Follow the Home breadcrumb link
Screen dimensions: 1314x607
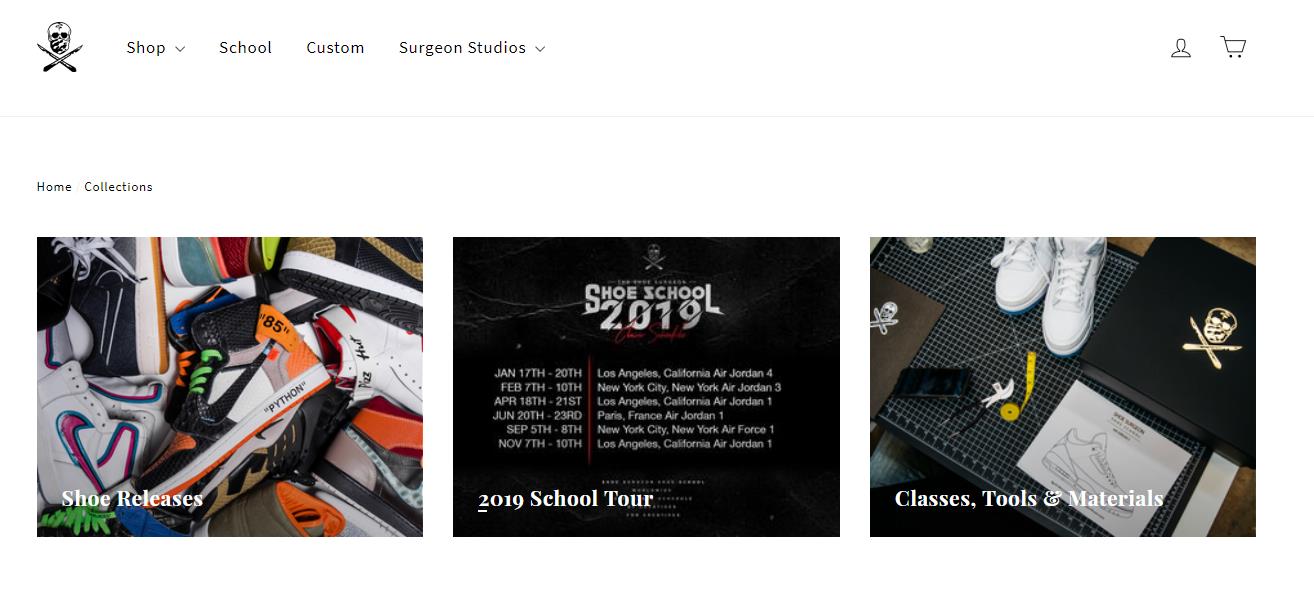point(54,187)
